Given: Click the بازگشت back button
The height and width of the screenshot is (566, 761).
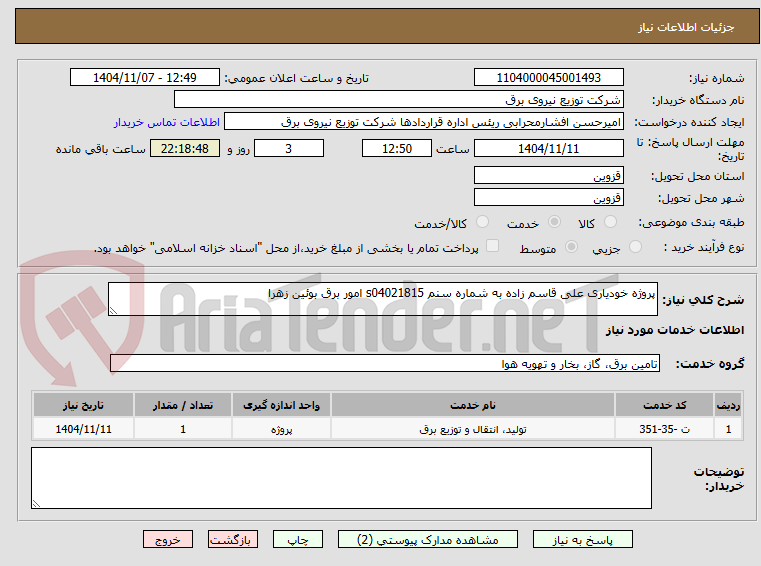Looking at the screenshot, I should pos(233,539).
